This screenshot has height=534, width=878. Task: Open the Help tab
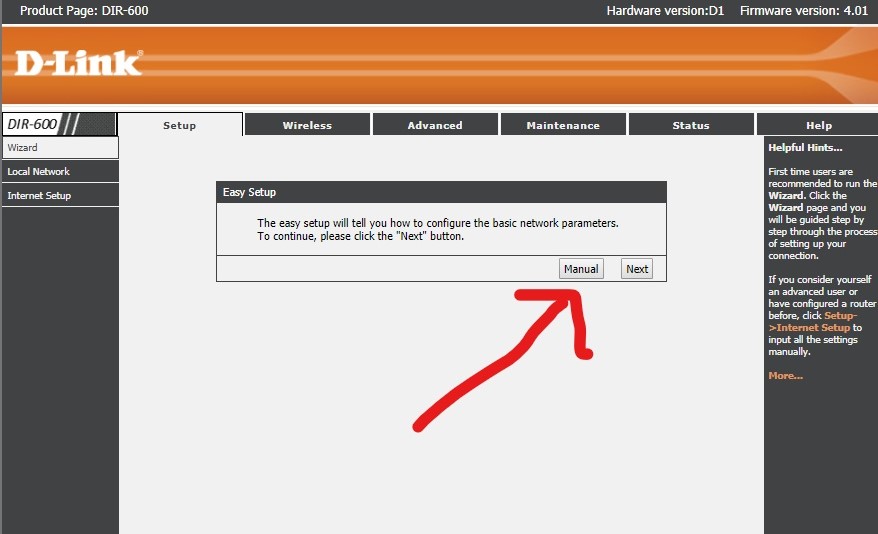click(818, 125)
